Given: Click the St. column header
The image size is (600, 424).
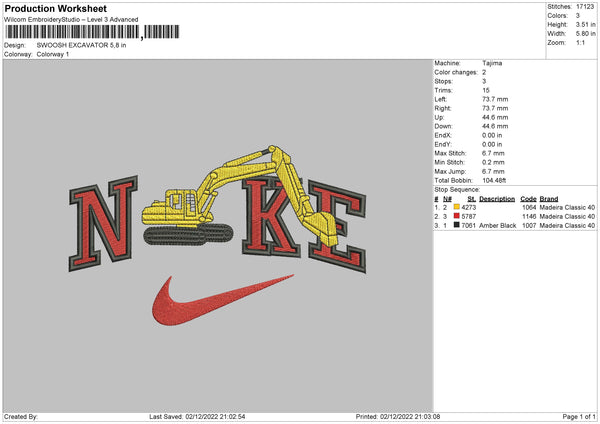Looking at the screenshot, I should pyautogui.click(x=471, y=199).
